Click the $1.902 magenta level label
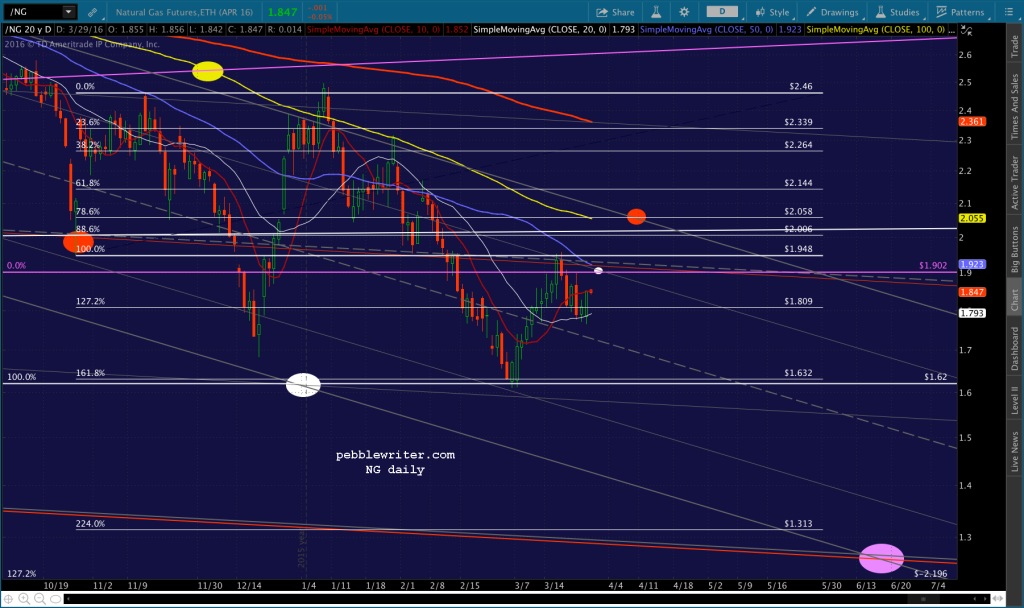Screen dimensions: 1024x608 pyautogui.click(x=933, y=265)
